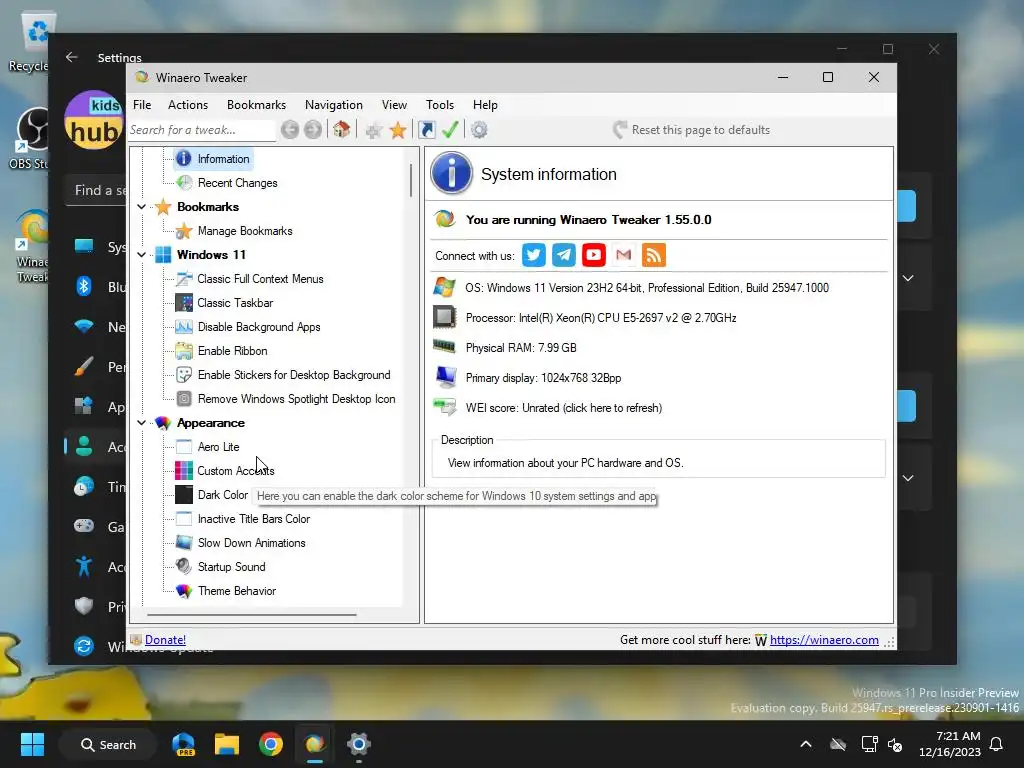
Task: Open the Bookmarks menu
Action: coord(256,104)
